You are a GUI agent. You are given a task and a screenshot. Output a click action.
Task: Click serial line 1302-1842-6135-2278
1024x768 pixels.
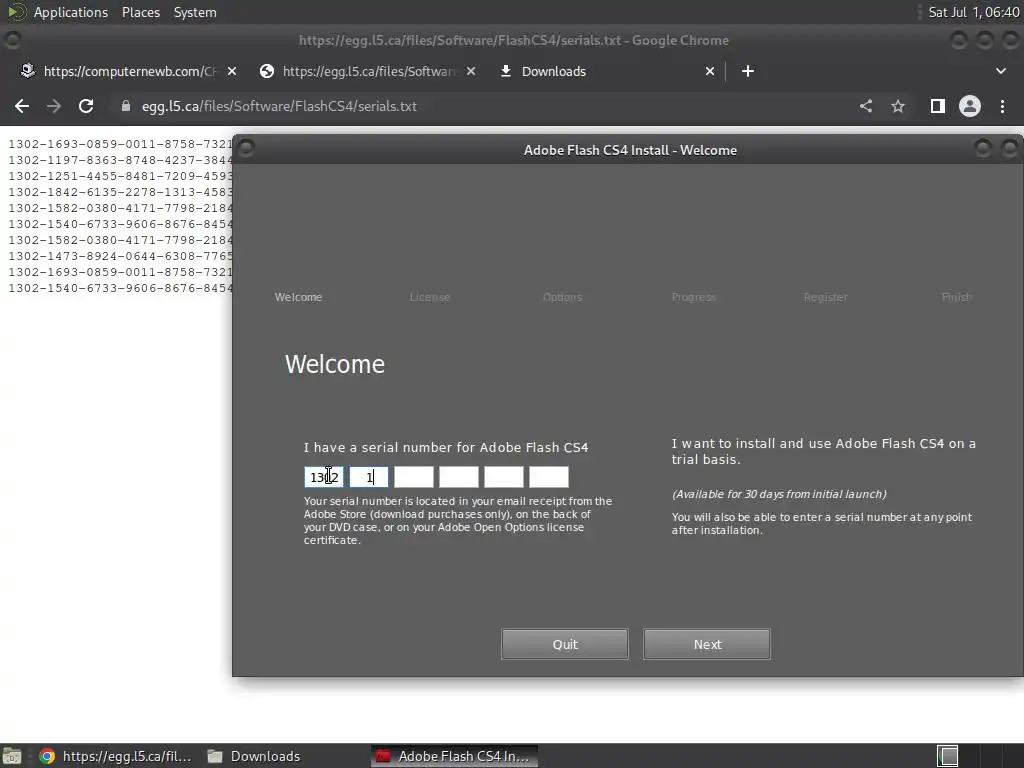(120, 192)
